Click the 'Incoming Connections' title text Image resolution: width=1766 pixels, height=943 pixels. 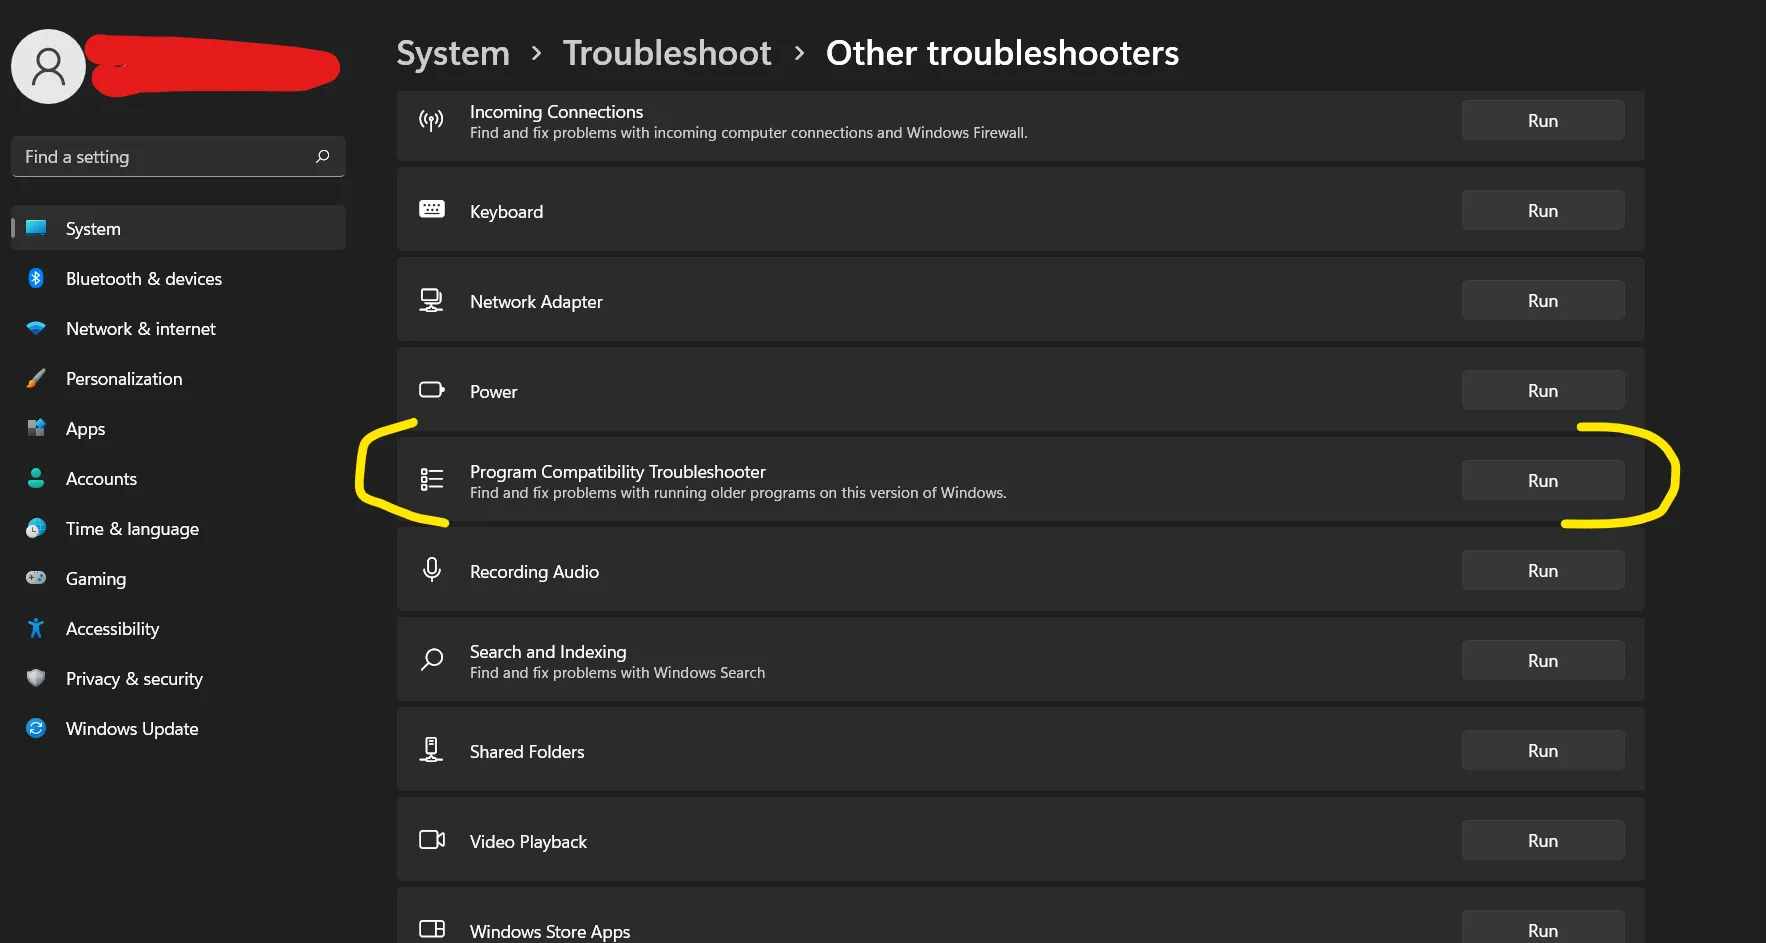[556, 112]
